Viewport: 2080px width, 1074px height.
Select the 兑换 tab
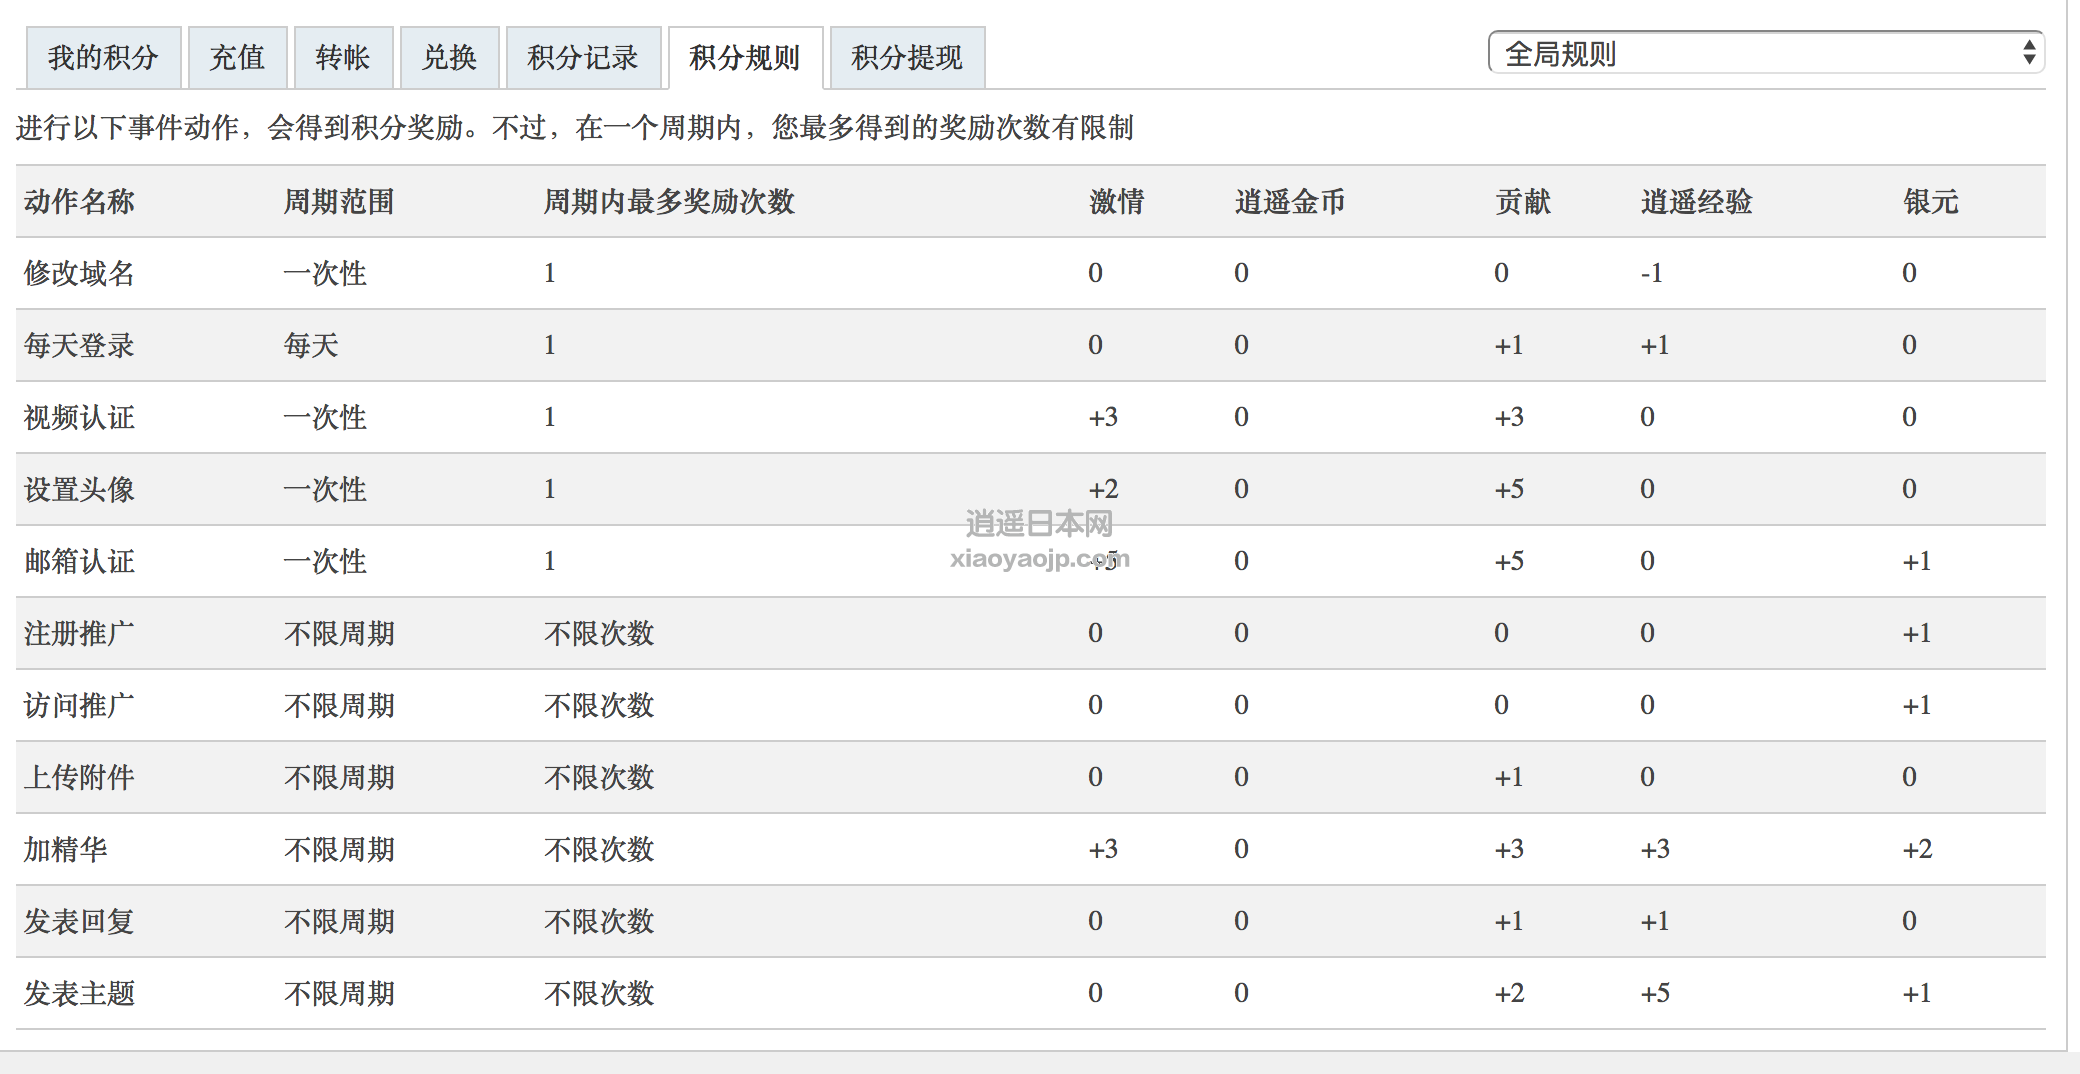click(x=449, y=58)
